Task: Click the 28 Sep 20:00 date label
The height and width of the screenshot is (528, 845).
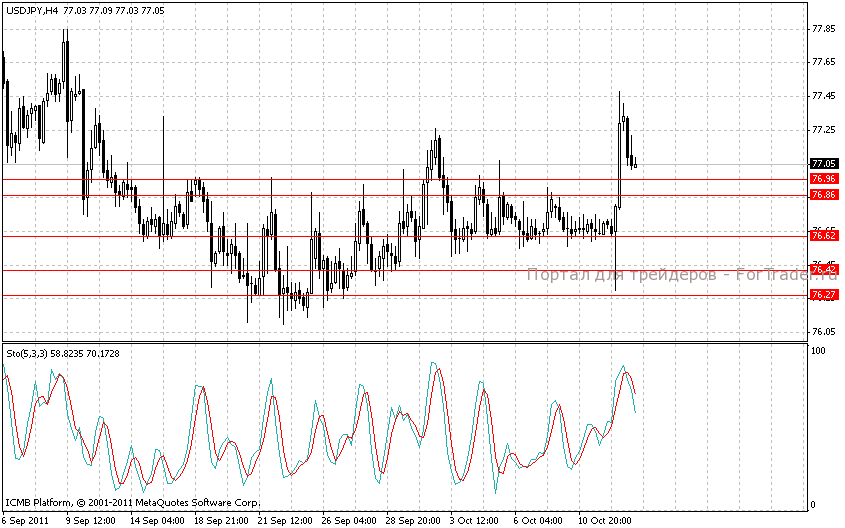Action: click(x=411, y=520)
